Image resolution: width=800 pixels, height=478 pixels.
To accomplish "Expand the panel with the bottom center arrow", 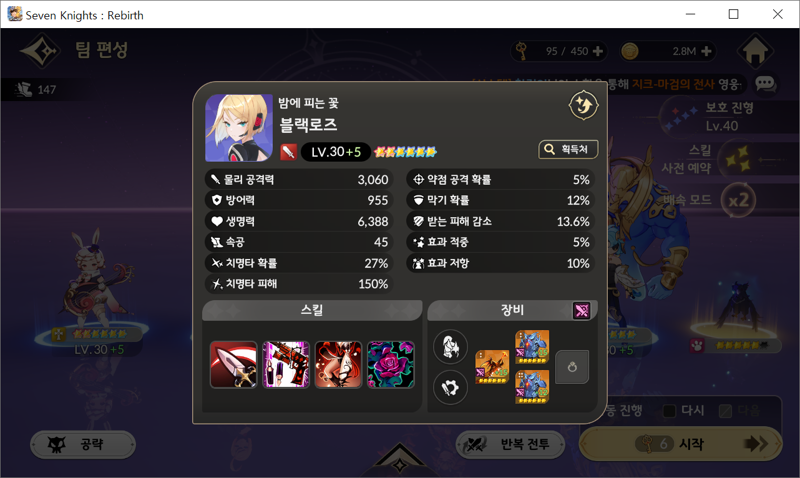I will pos(399,460).
